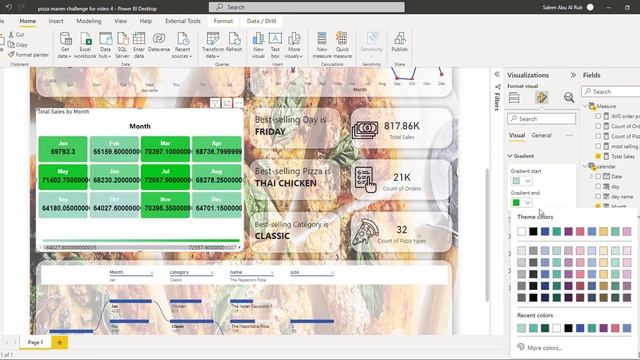Open the Insert ribbon tab
Image resolution: width=640 pixels, height=360 pixels.
[x=56, y=21]
